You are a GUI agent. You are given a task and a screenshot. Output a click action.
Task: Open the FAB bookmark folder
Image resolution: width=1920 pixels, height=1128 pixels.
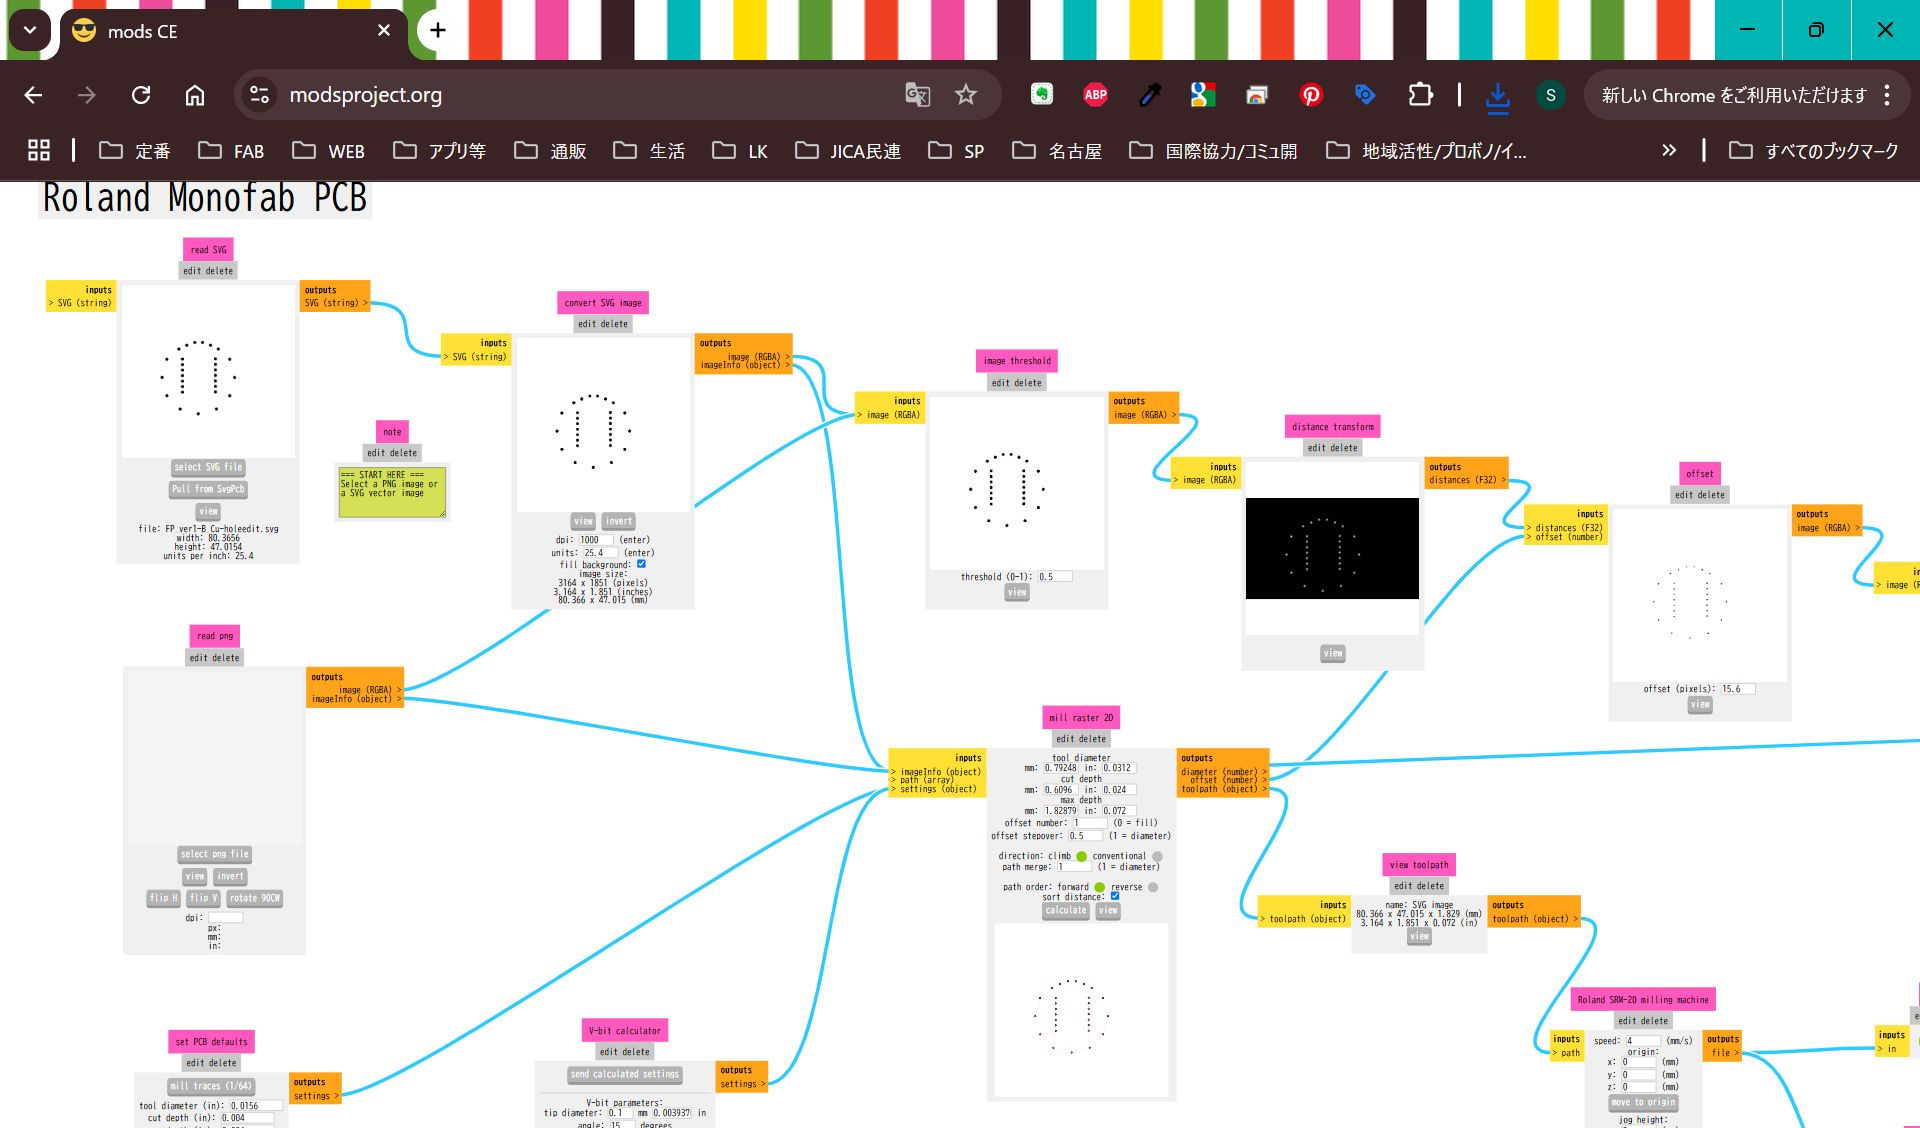pos(231,151)
